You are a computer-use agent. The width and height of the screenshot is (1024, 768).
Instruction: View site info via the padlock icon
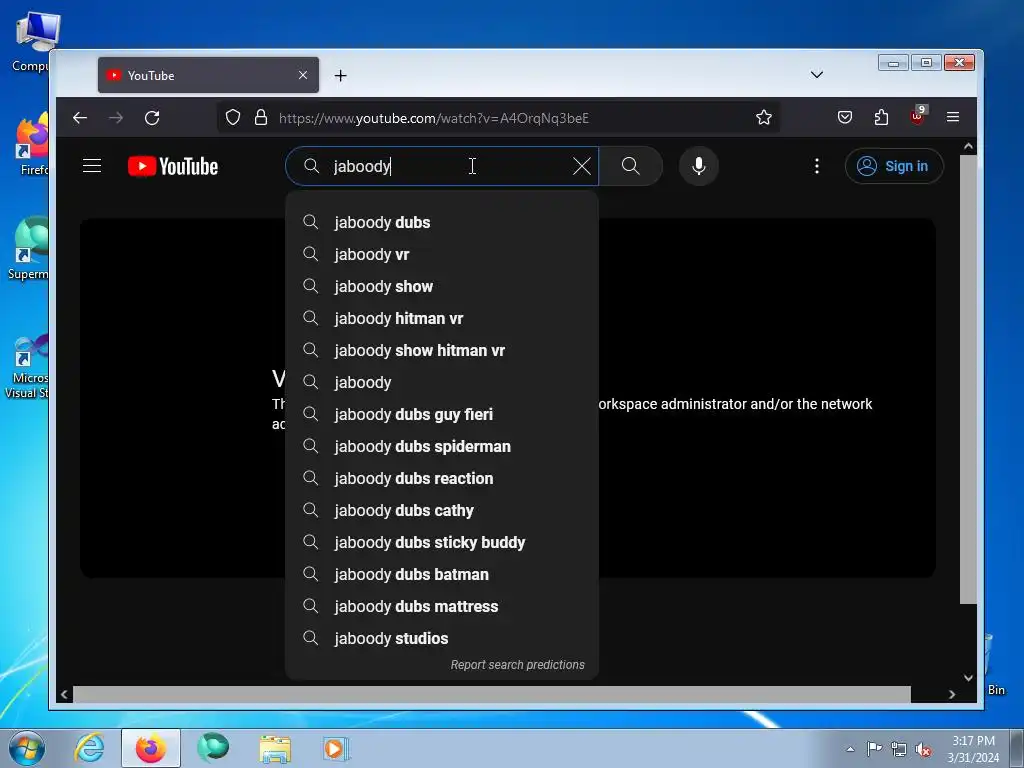tap(261, 118)
